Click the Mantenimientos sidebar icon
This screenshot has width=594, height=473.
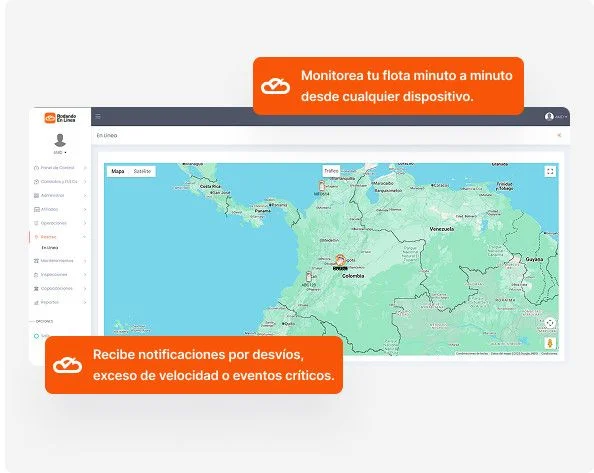(x=36, y=261)
